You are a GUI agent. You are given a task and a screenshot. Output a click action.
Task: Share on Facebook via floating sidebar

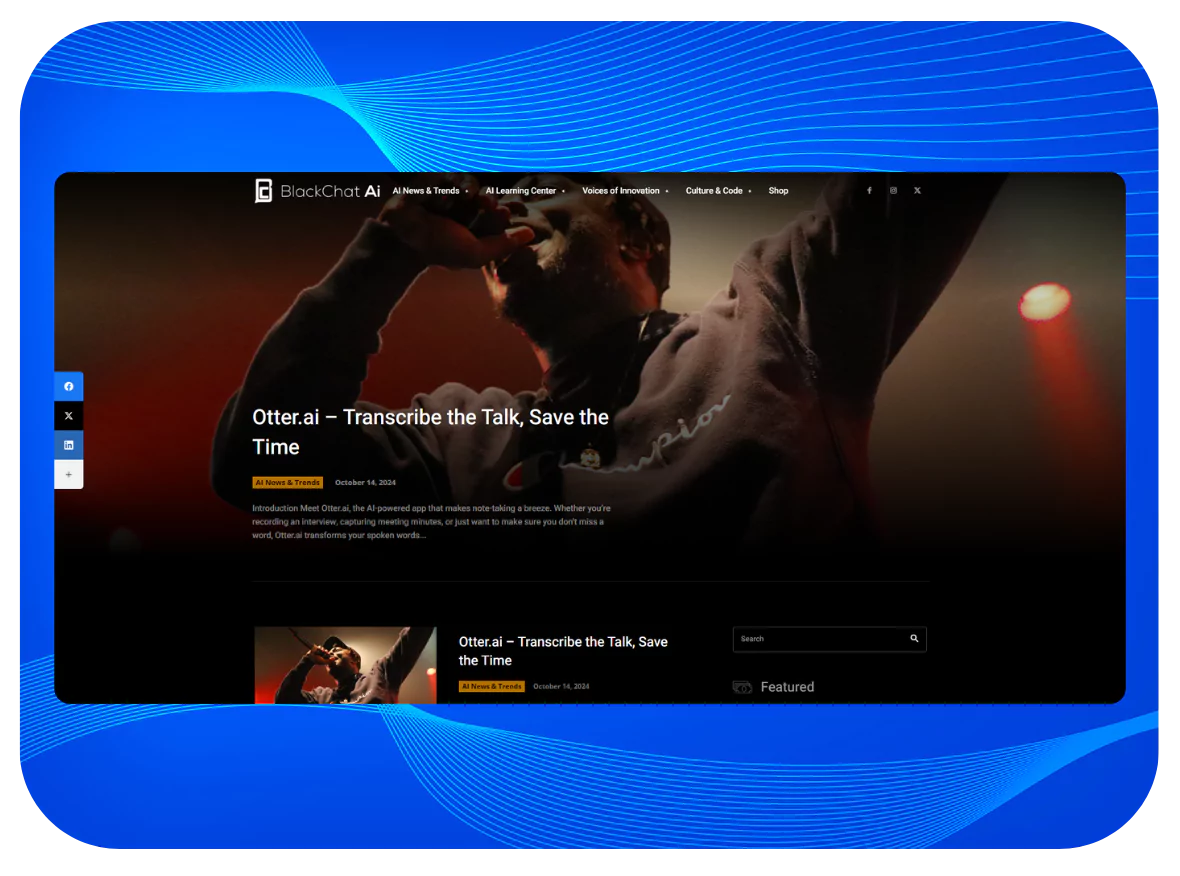(x=69, y=386)
